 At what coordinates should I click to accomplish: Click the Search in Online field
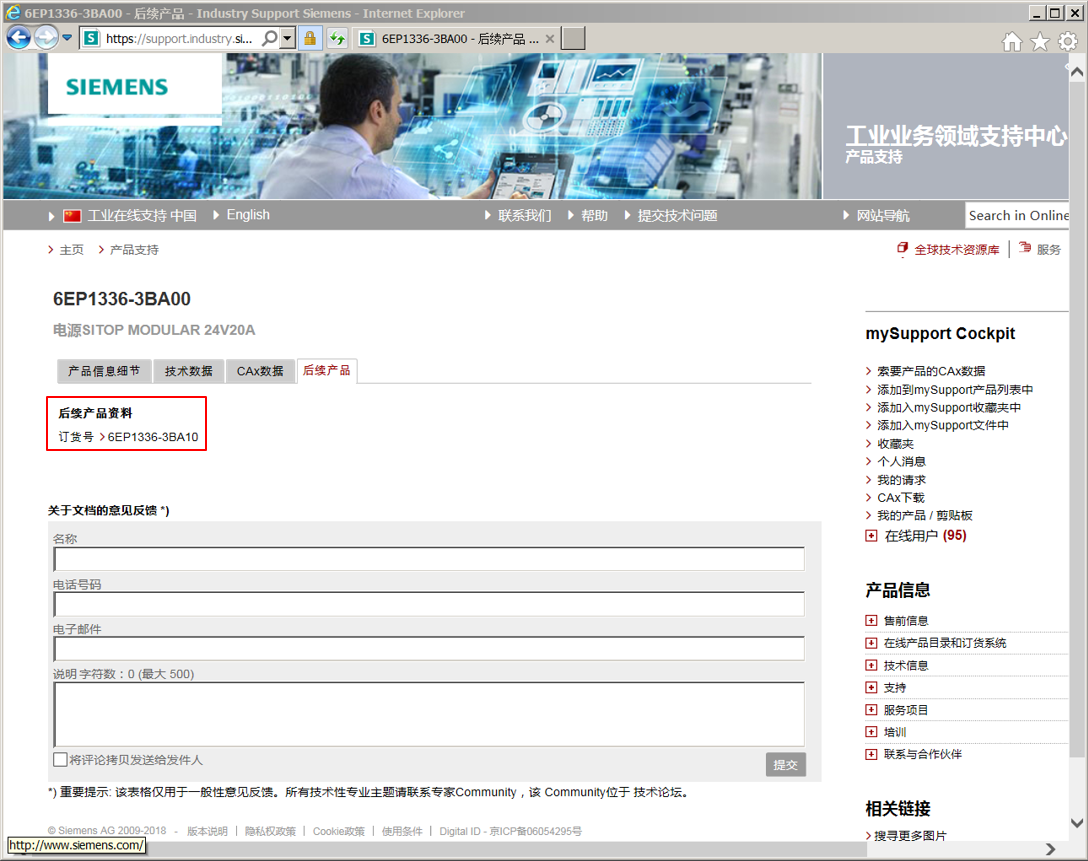click(x=1017, y=215)
